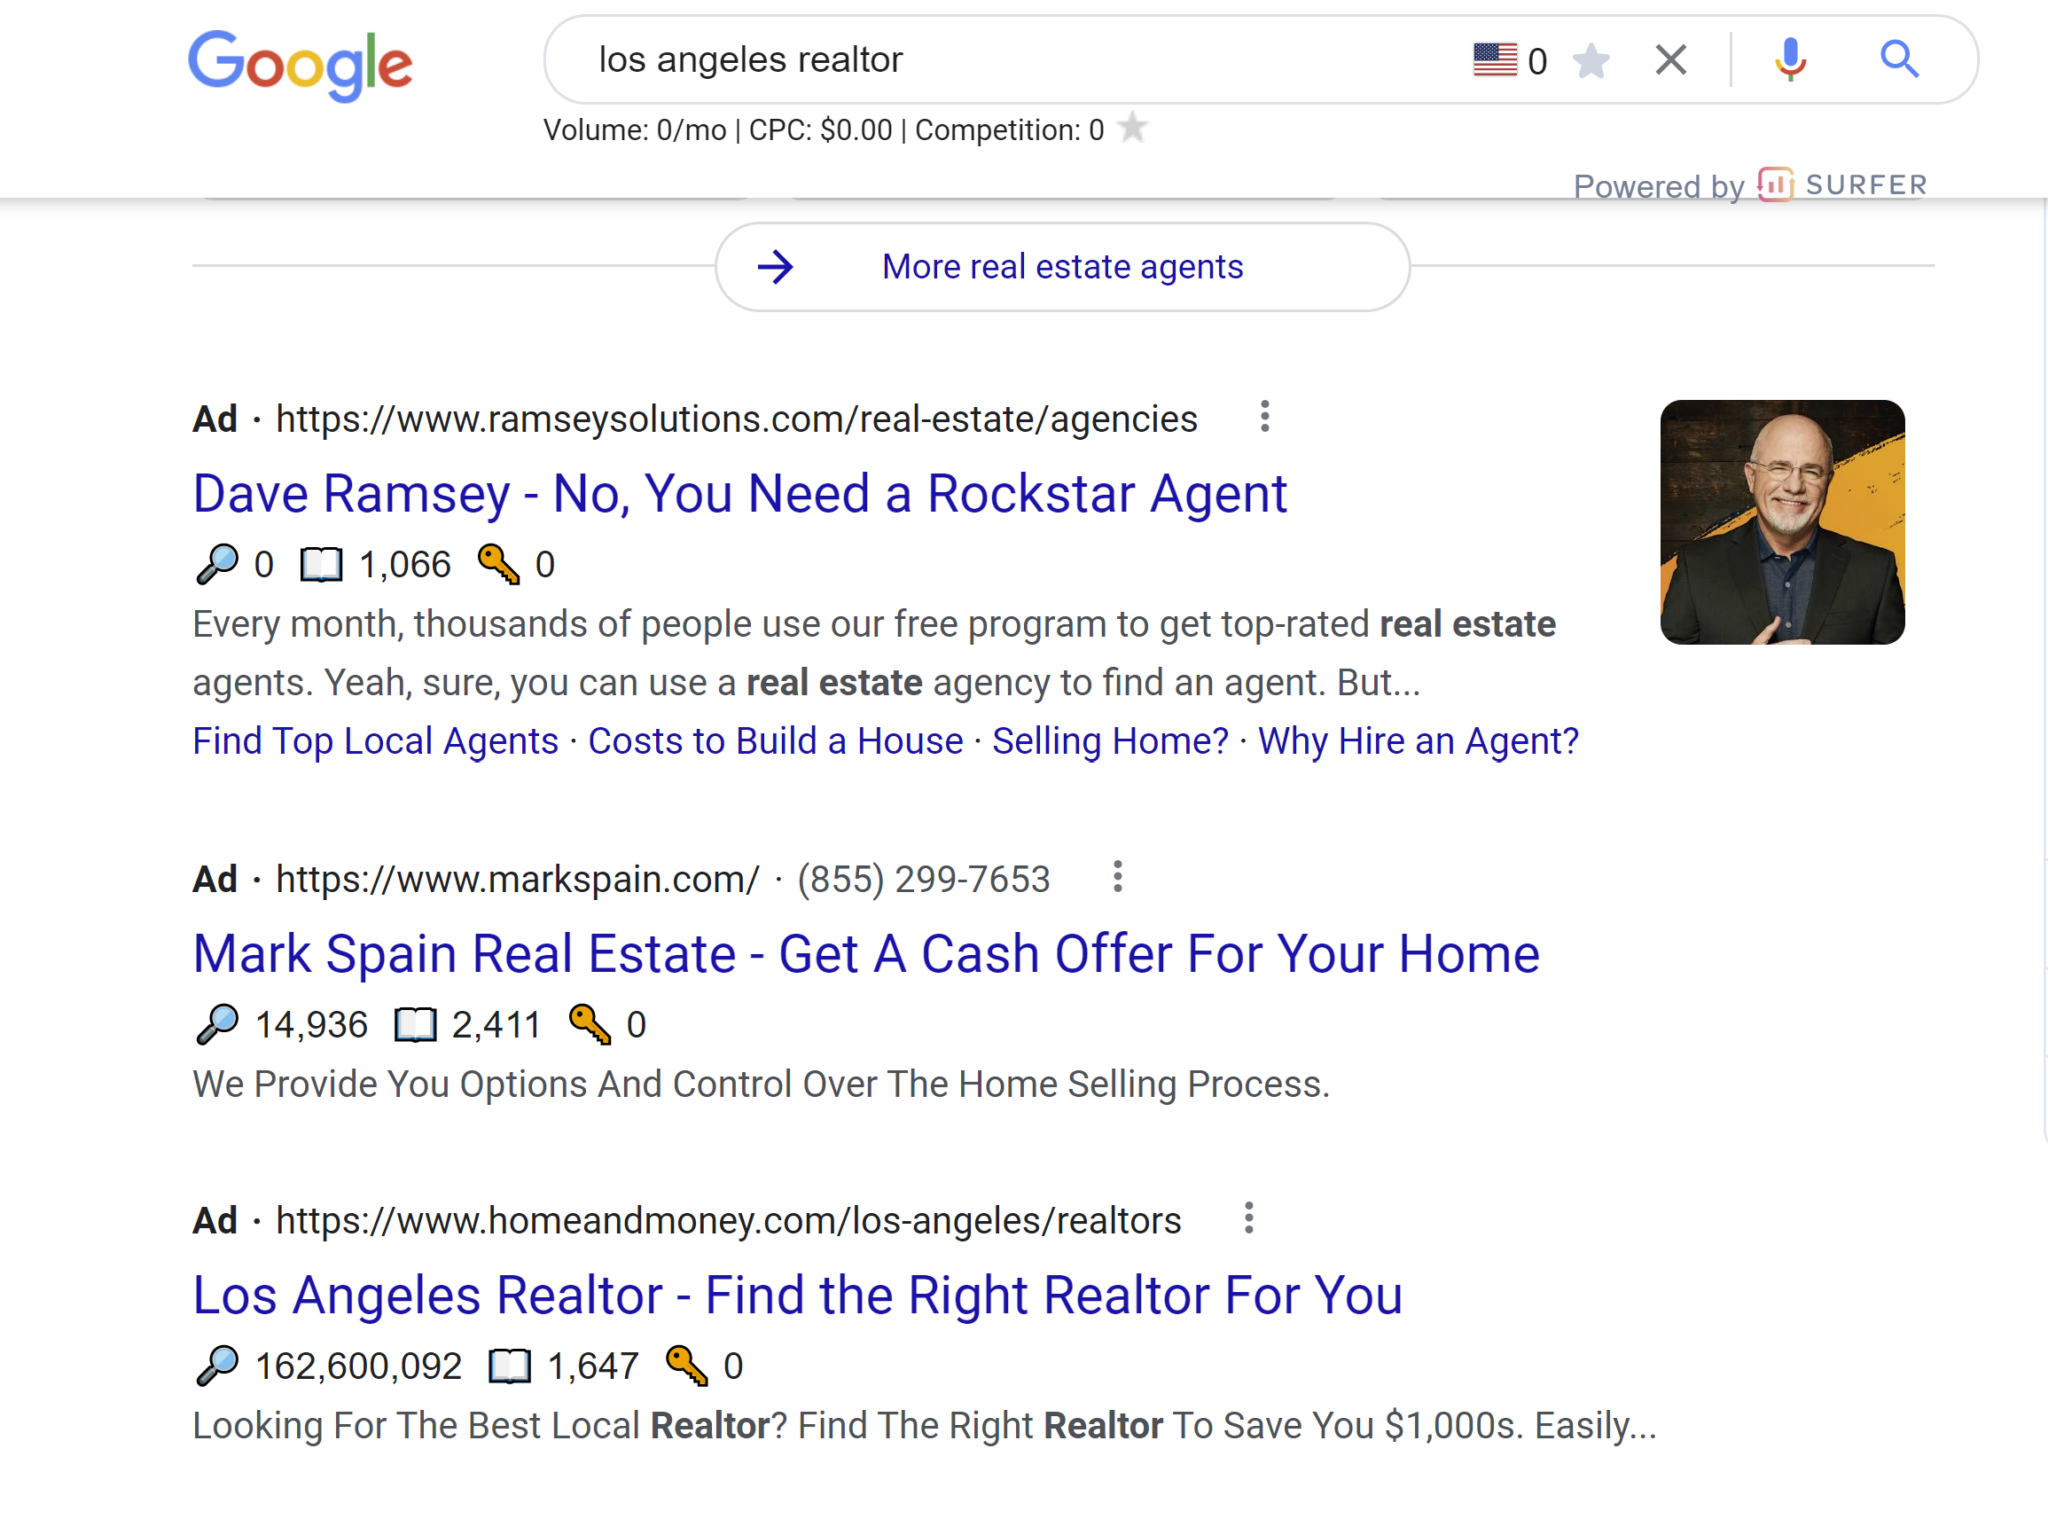The width and height of the screenshot is (2048, 1519).
Task: Click the book metric icon showing 1,066
Action: pyautogui.click(x=321, y=563)
